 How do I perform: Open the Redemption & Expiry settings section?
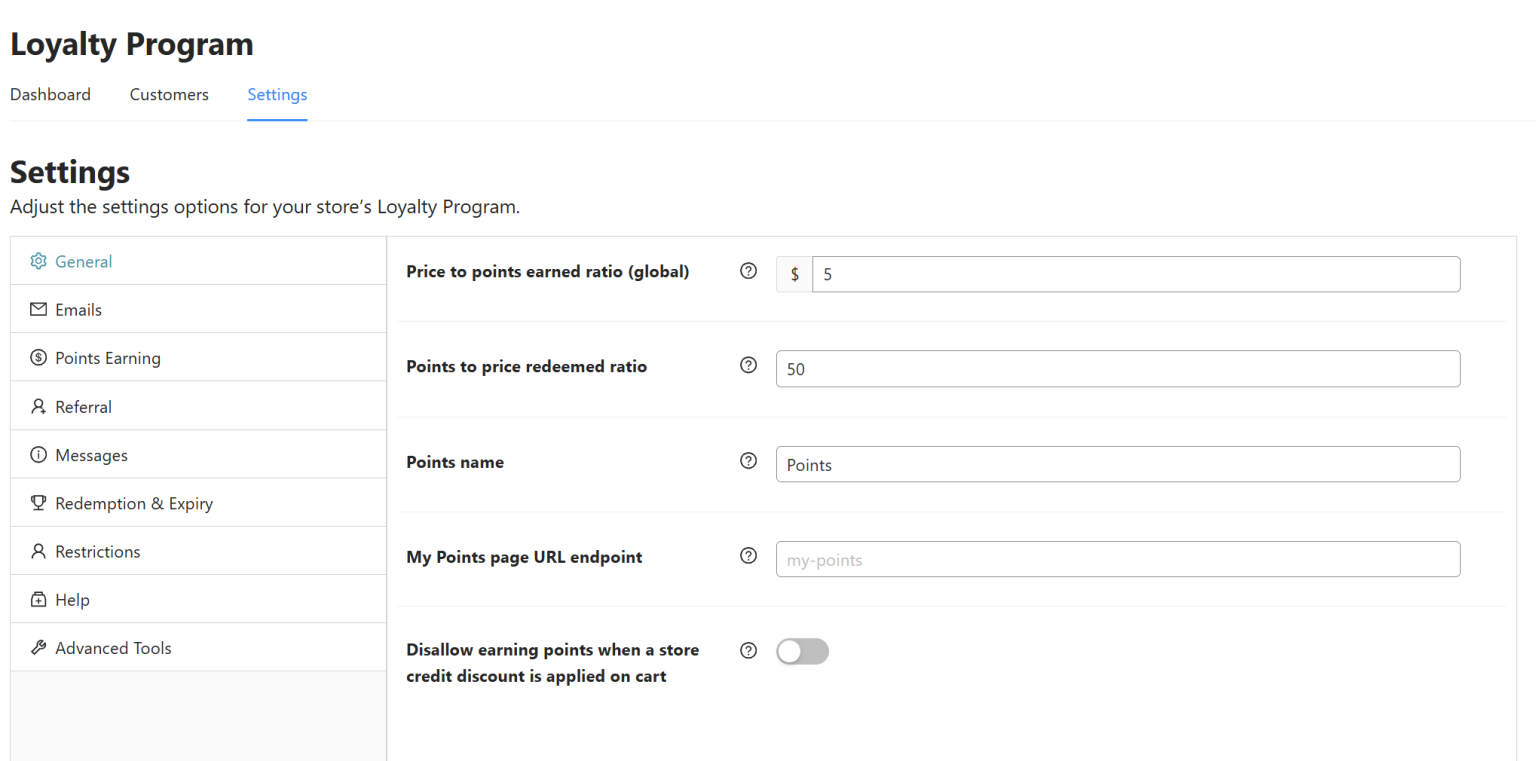pos(133,503)
